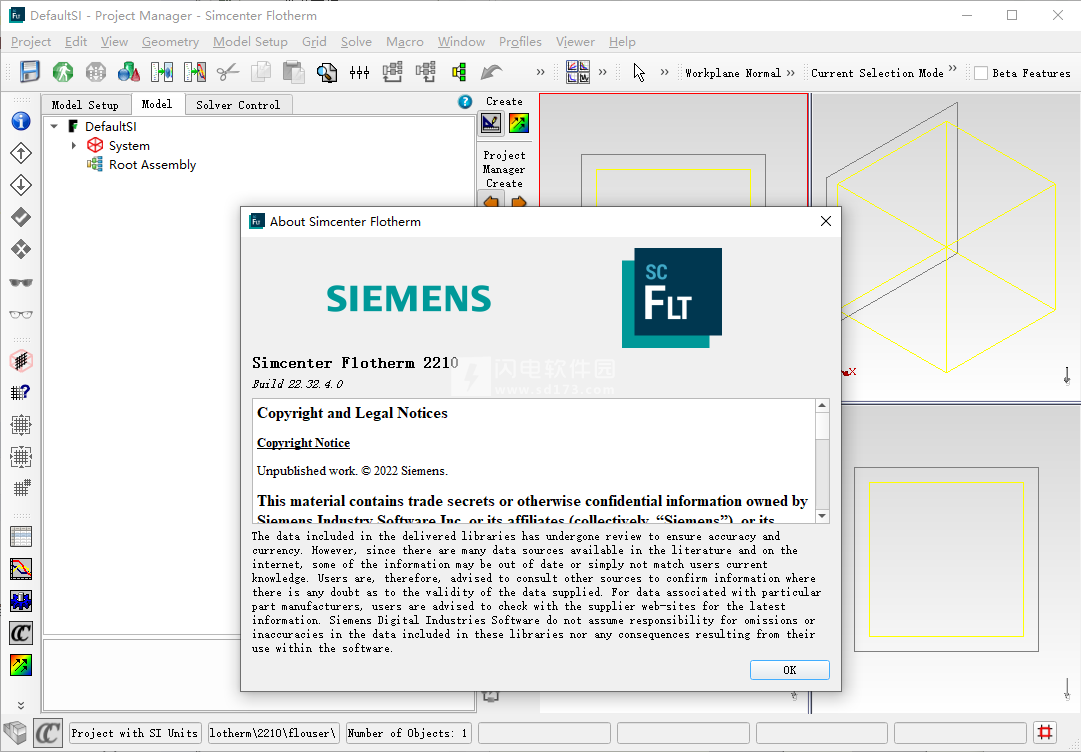Click the colored 3D shapes icon
This screenshot has height=752, width=1081.
(x=129, y=72)
